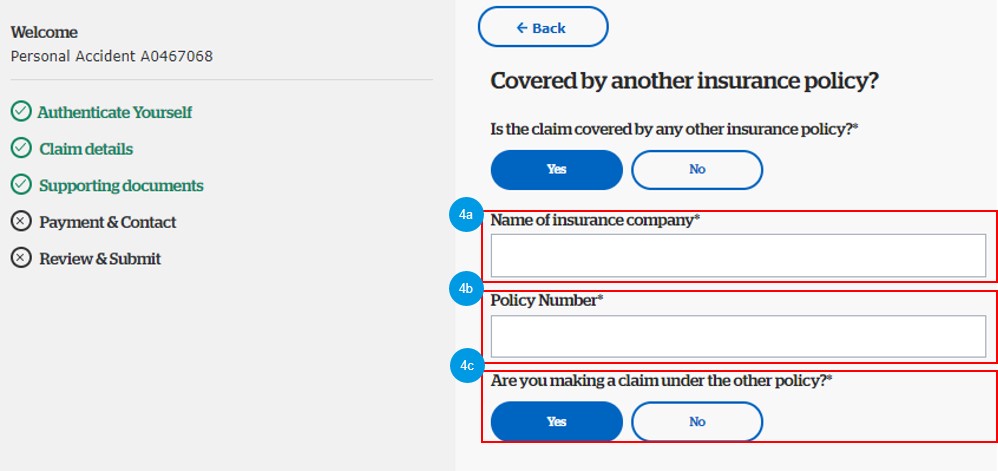Viewport: 998px width, 471px height.
Task: Click the X icon beside Review & Submit
Action: [x=20, y=258]
